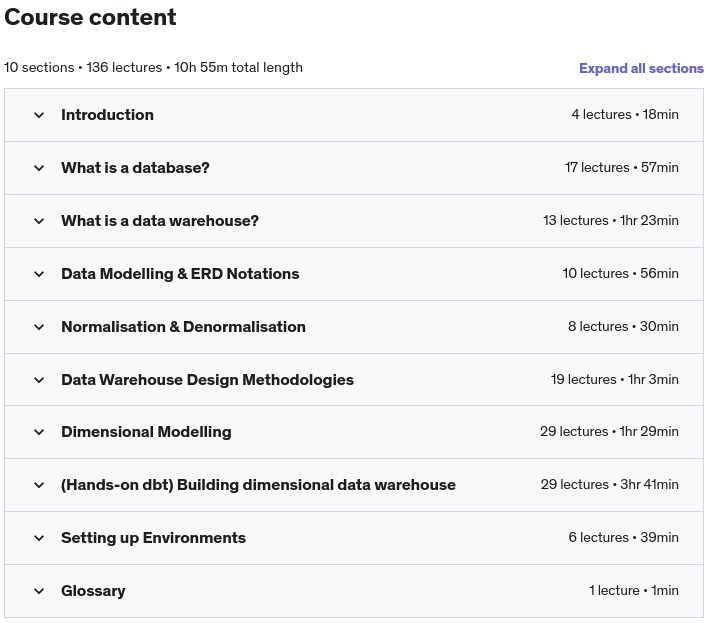
Task: Open the What is a database? heading
Action: (135, 168)
